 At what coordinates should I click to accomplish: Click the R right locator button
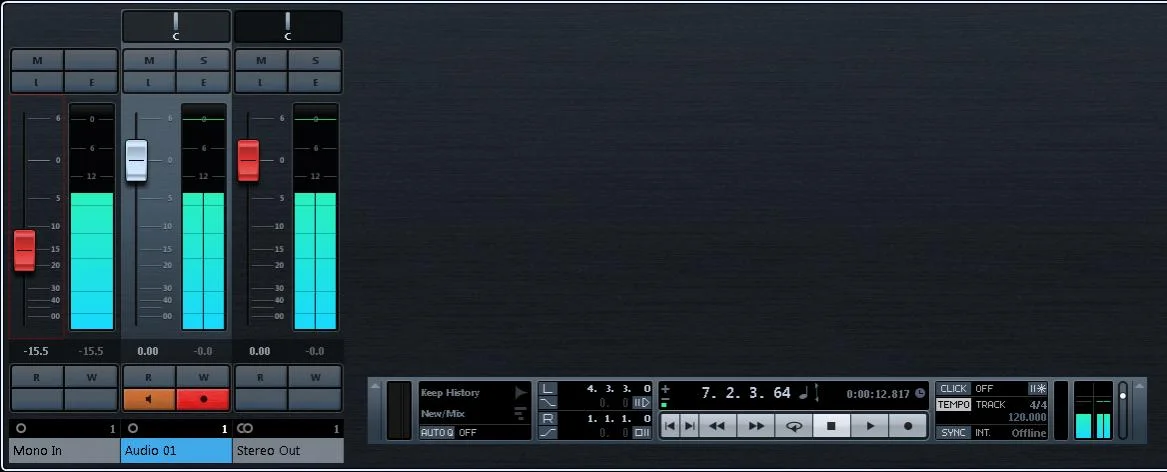548,418
